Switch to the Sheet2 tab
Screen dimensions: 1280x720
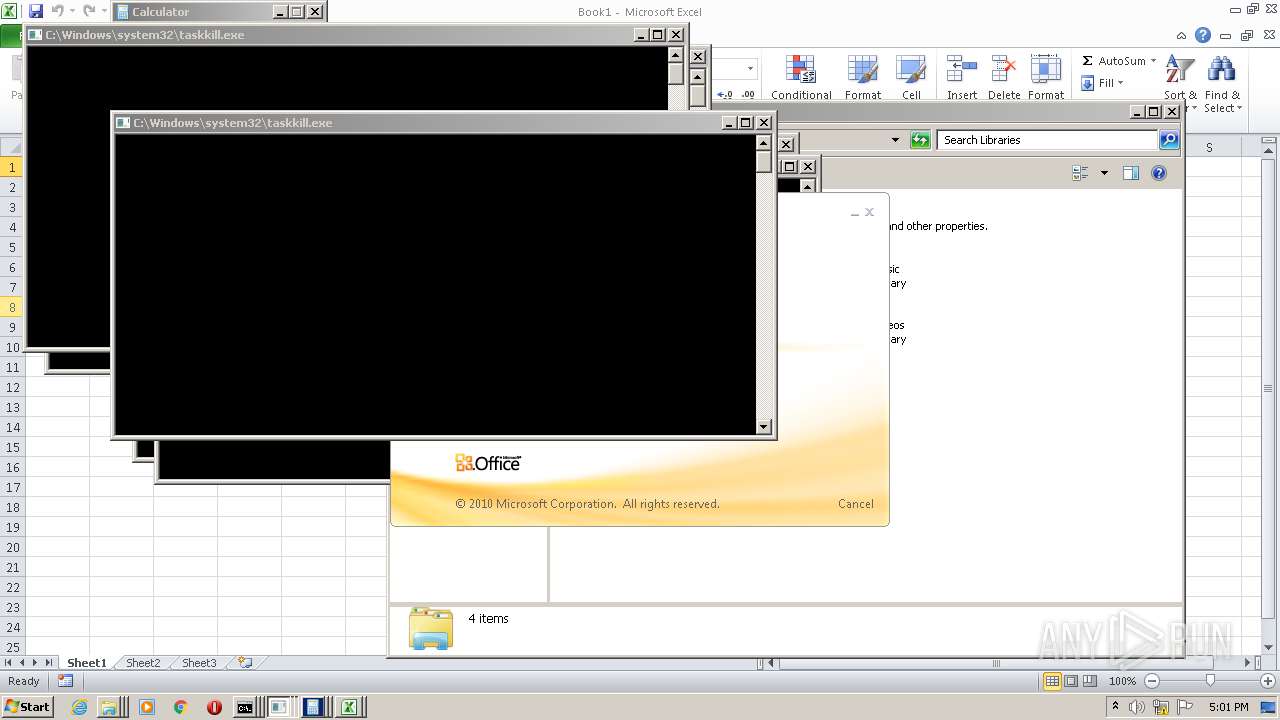(x=142, y=663)
